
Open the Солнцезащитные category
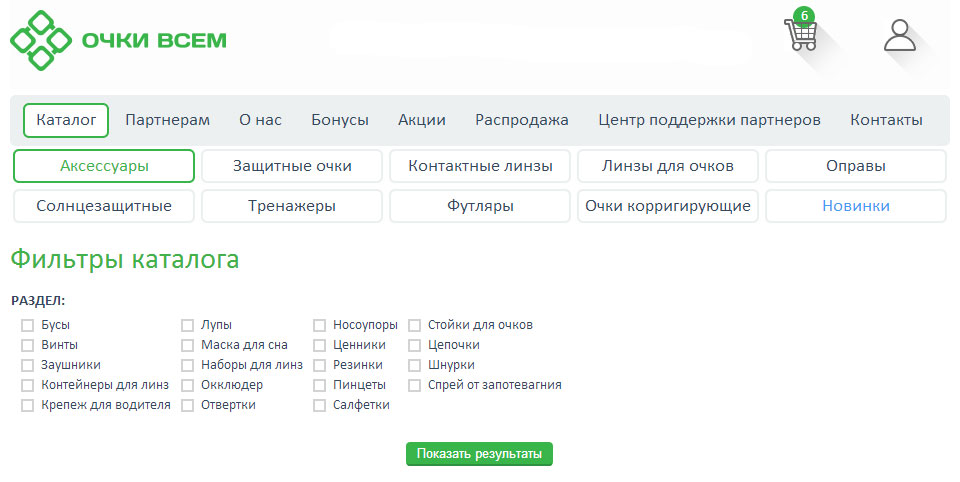click(x=104, y=206)
